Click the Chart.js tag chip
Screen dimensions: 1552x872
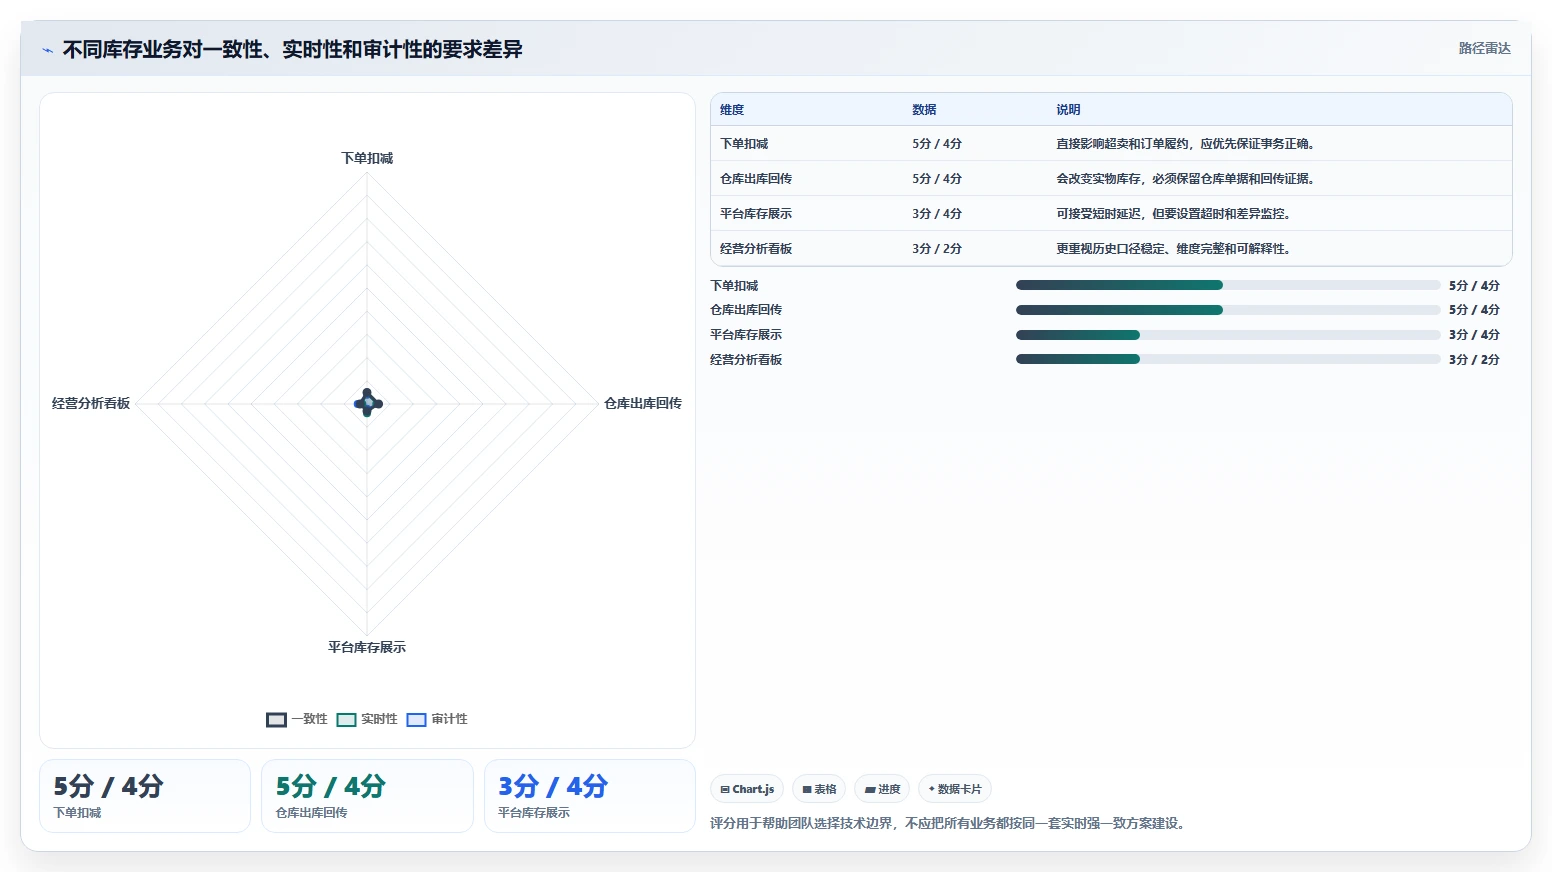click(x=747, y=789)
